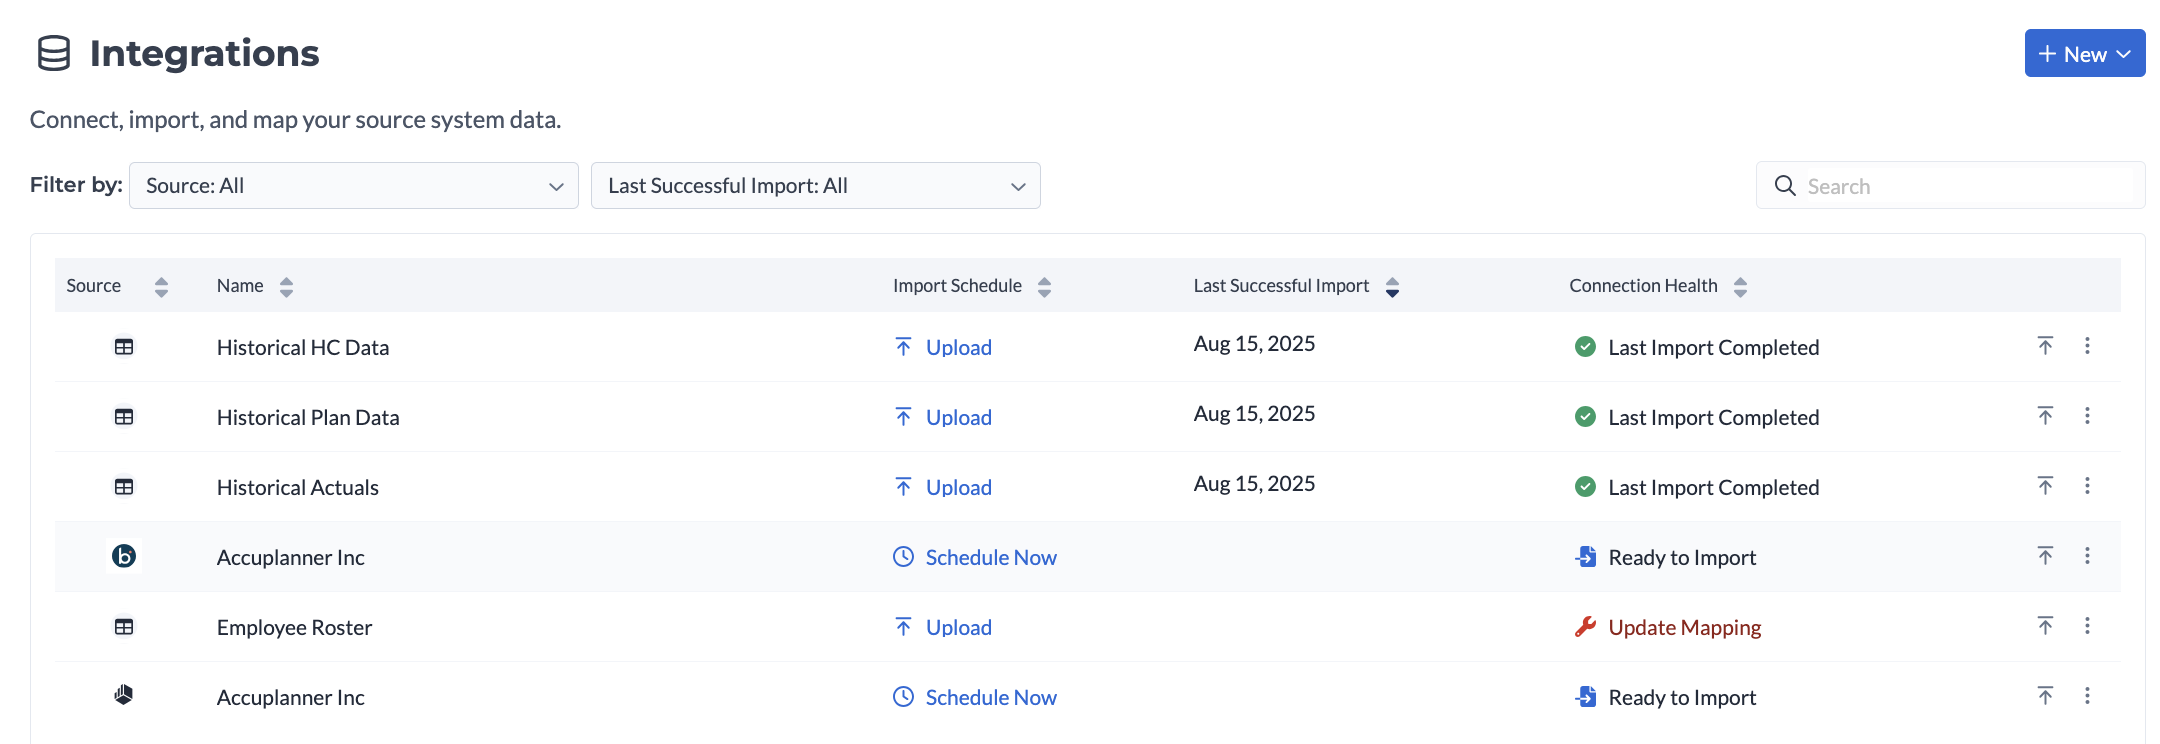Open the Source: All filter dropdown
The height and width of the screenshot is (744, 2160).
point(354,186)
